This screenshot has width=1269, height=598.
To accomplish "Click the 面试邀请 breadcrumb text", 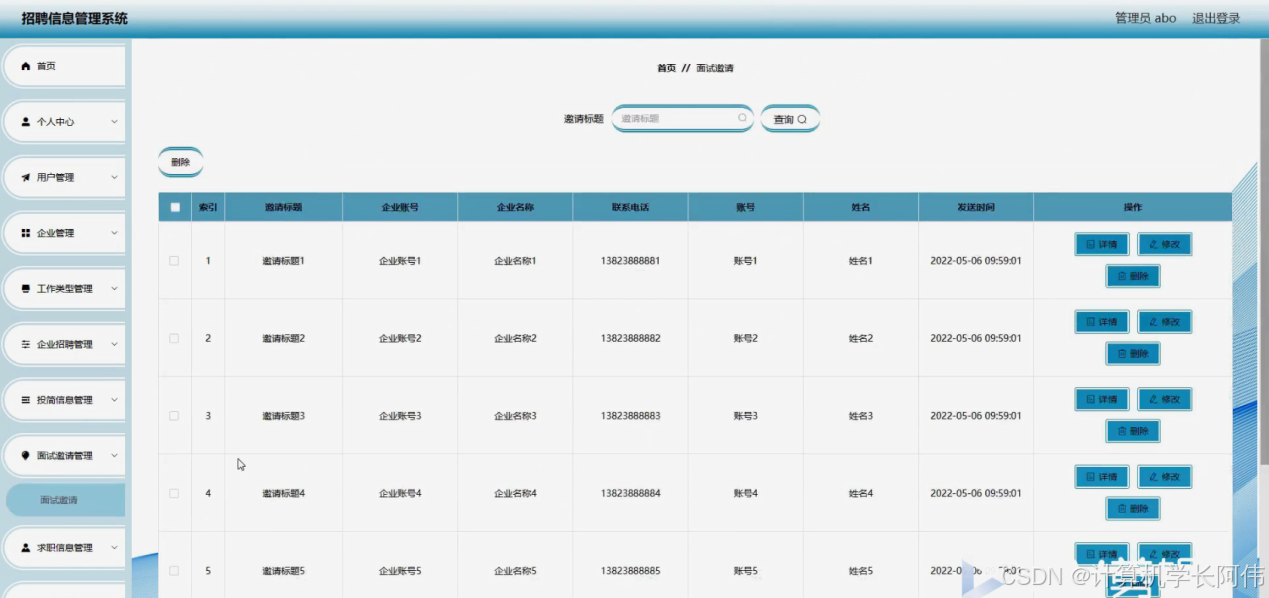I will pyautogui.click(x=715, y=68).
